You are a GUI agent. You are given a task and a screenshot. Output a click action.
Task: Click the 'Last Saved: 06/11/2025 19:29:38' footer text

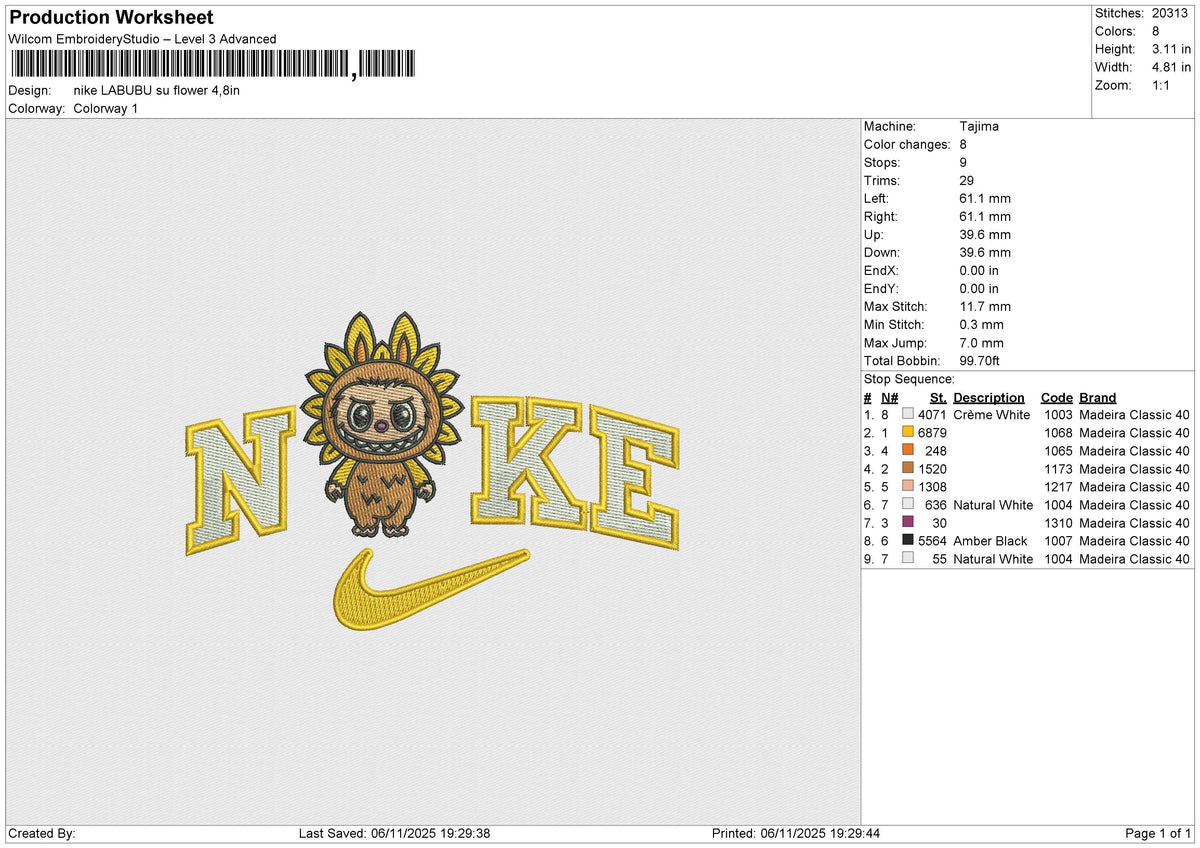pos(394,833)
